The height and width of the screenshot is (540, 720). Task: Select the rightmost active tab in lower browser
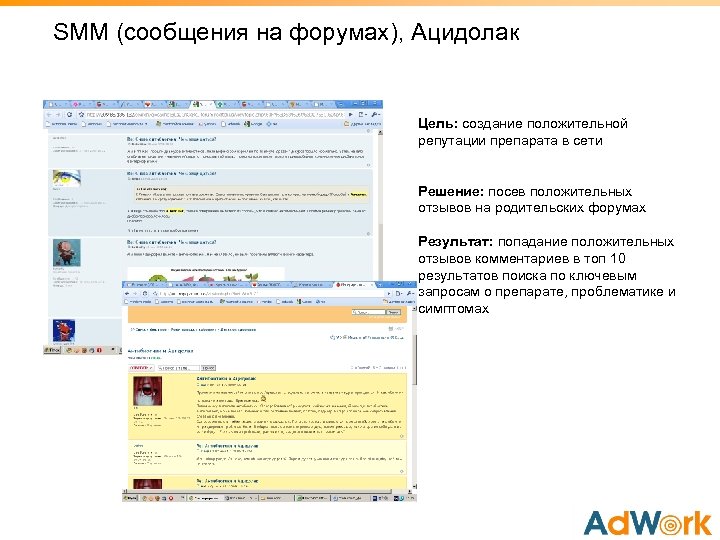tap(354, 285)
